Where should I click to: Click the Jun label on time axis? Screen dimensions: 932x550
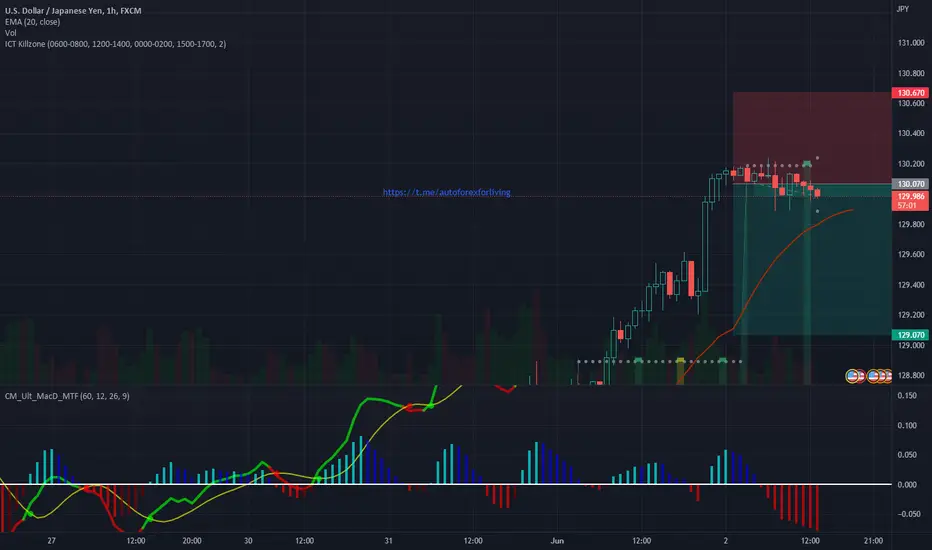pyautogui.click(x=557, y=540)
